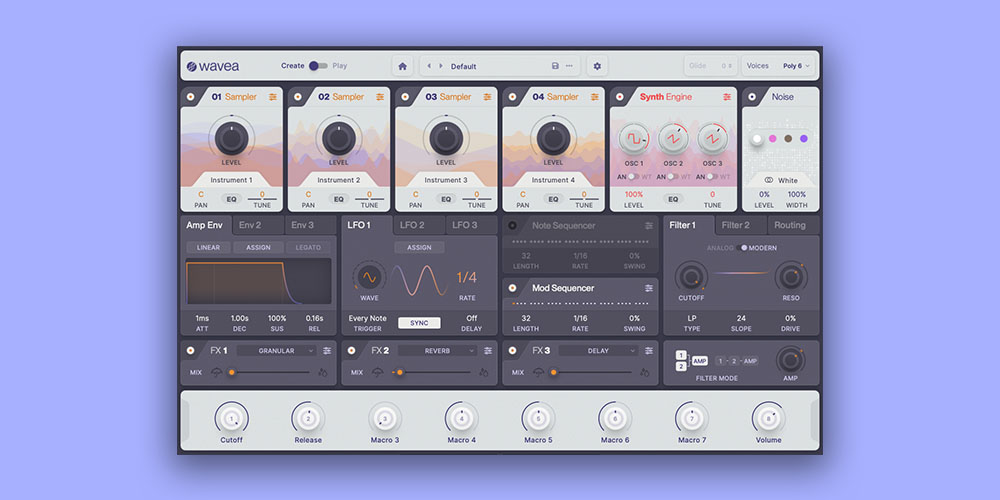Open 03 Sampler settings sliders icon
The image size is (1000, 500).
(487, 97)
